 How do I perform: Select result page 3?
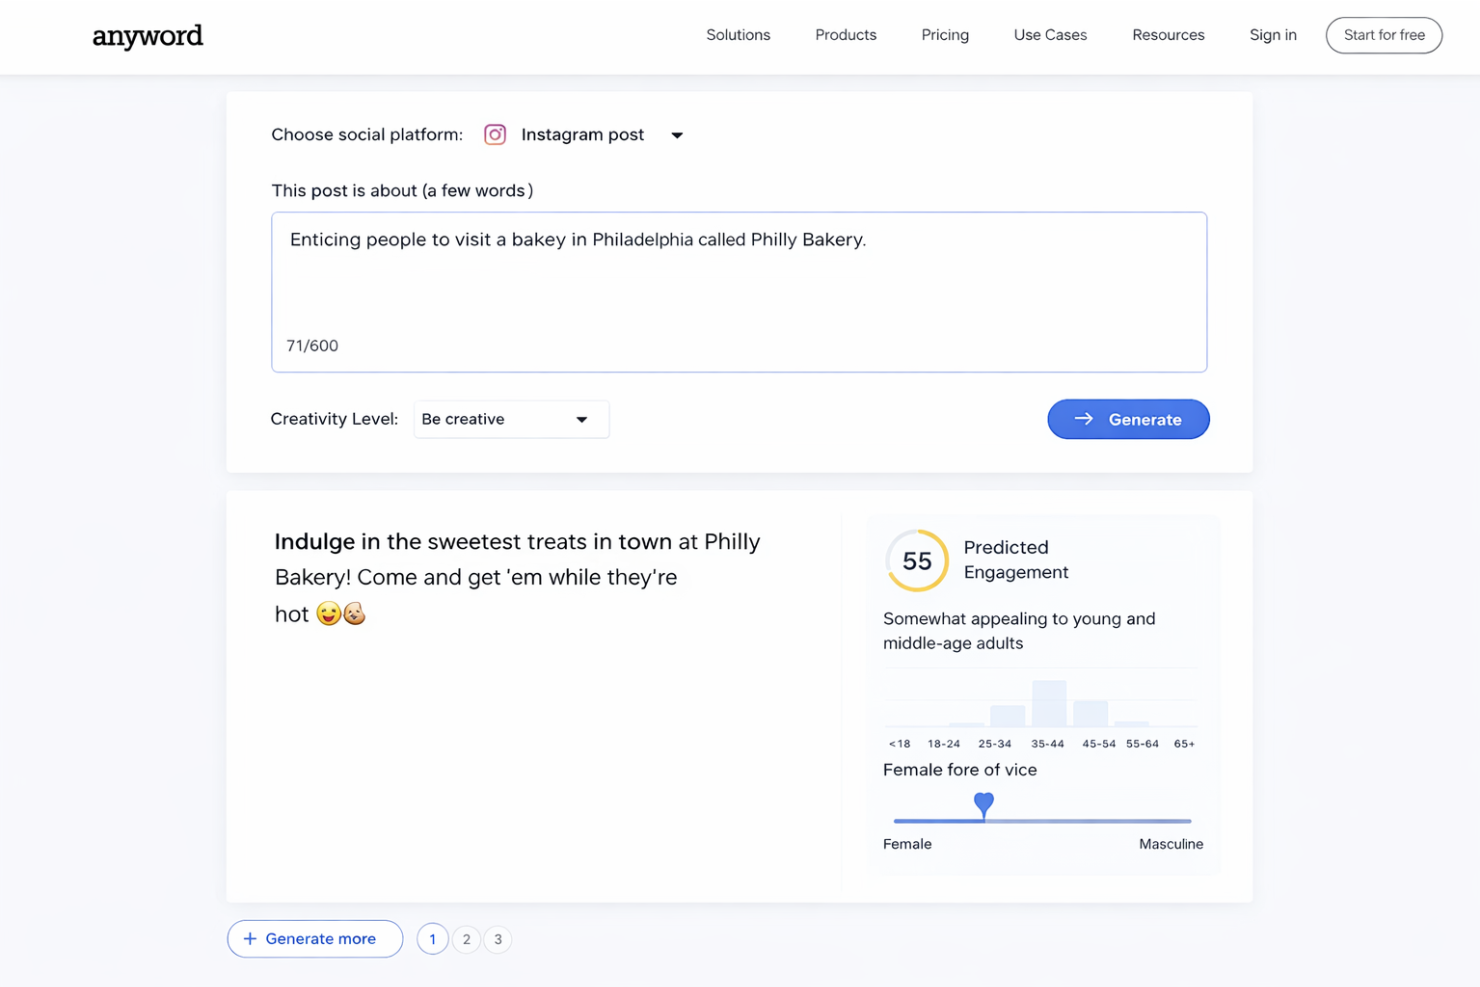(497, 939)
